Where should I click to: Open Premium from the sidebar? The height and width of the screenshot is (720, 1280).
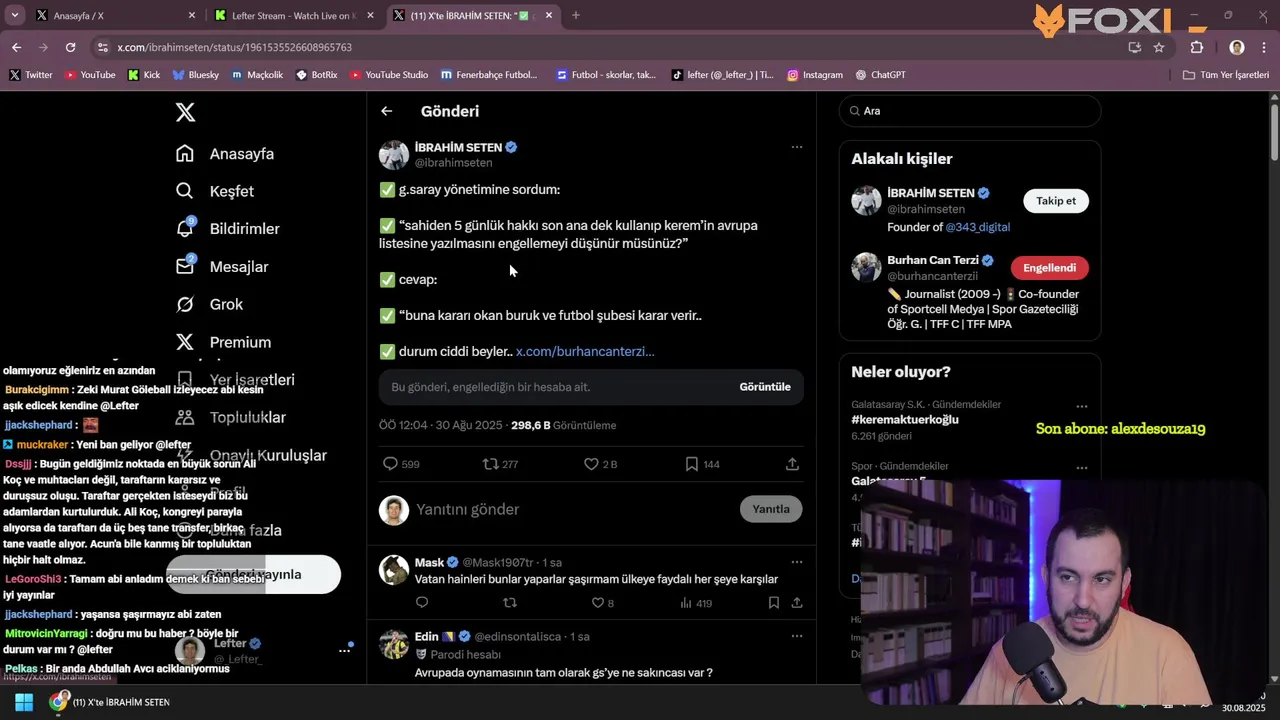[x=223, y=342]
